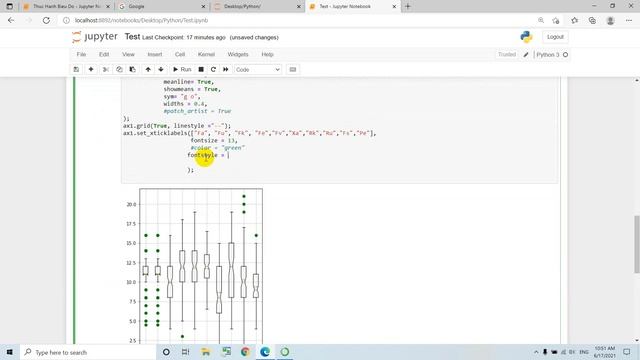This screenshot has height=360, width=640.
Task: Show hidden system tray icons chevron
Action: [536, 352]
